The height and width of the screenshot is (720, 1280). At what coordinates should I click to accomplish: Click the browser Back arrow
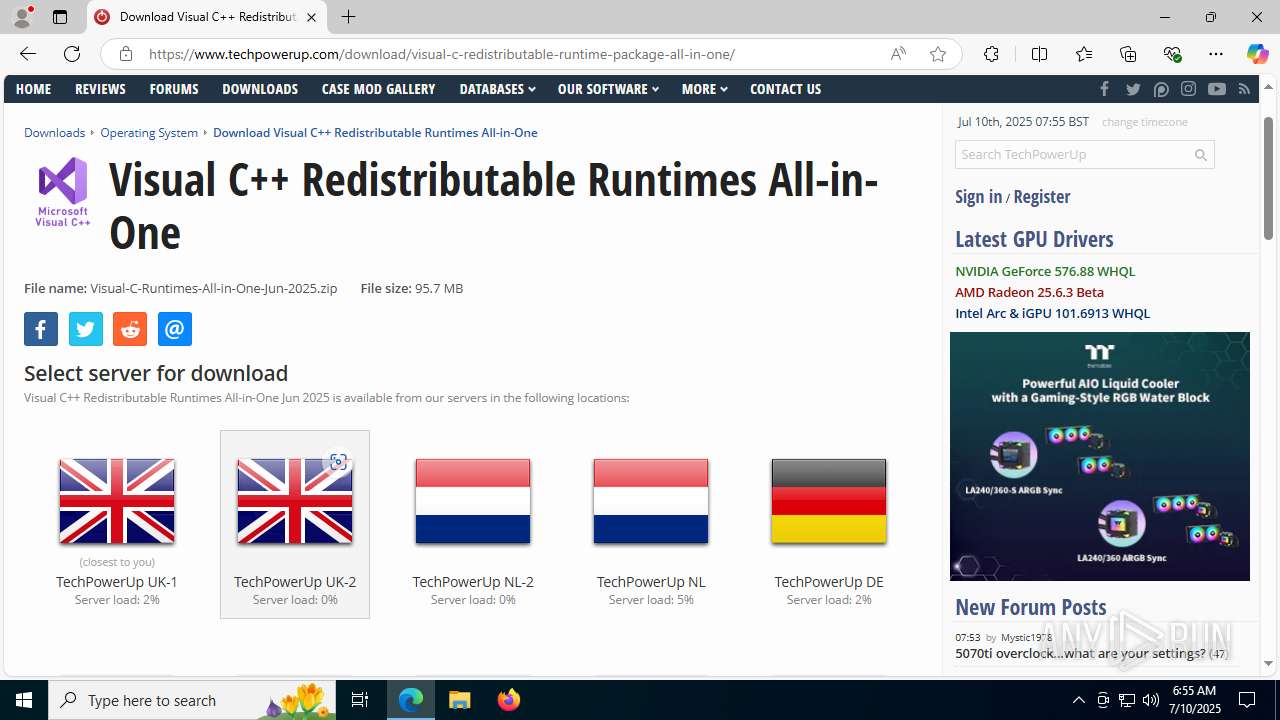(28, 54)
